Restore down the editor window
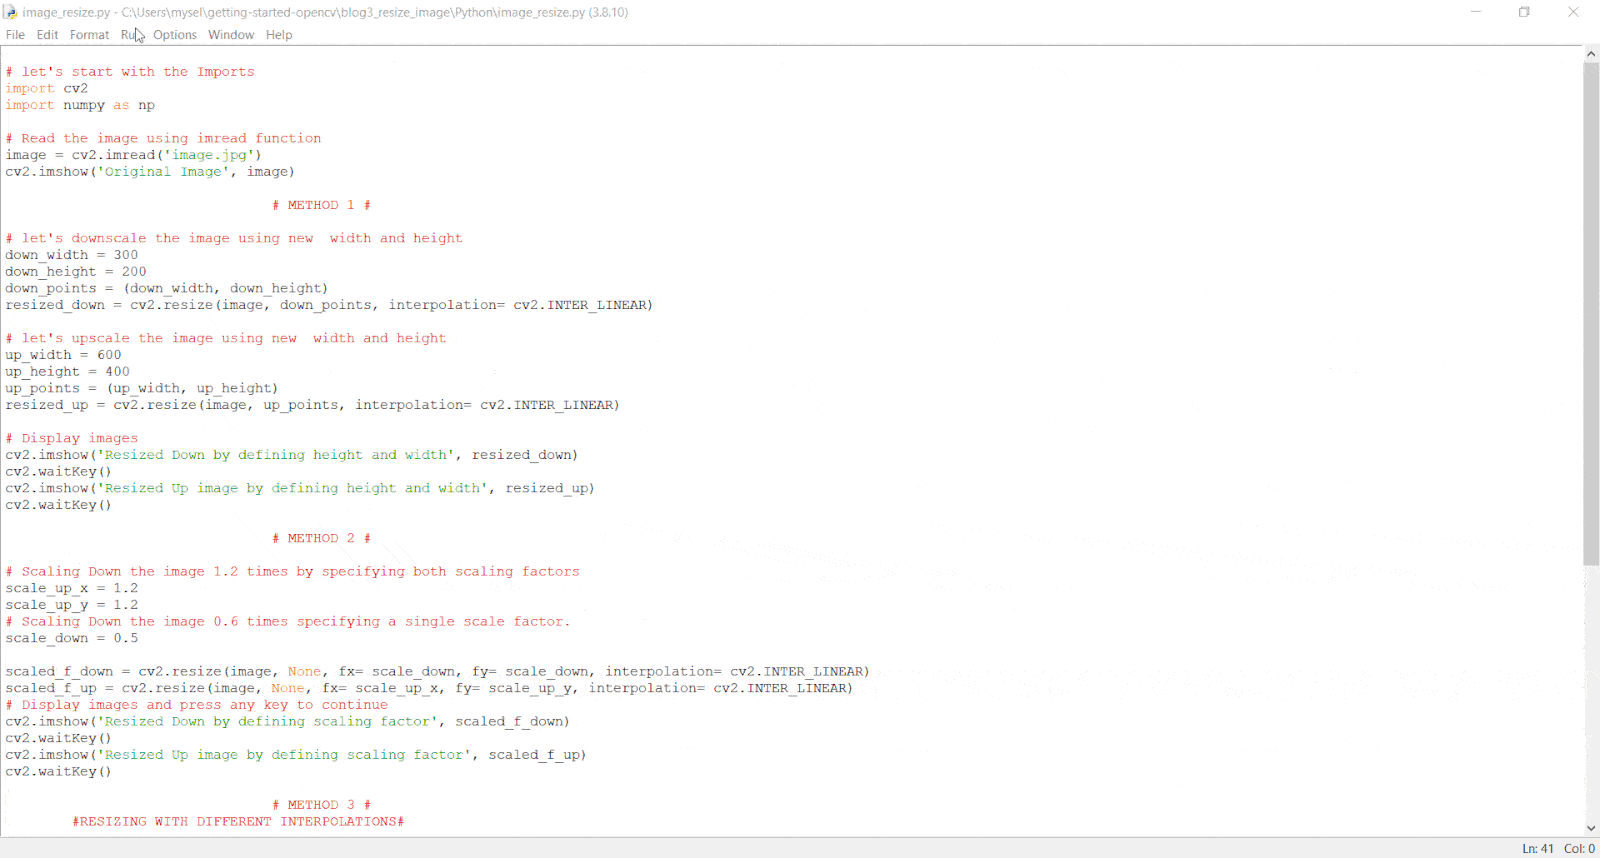This screenshot has height=858, width=1600. pyautogui.click(x=1524, y=12)
